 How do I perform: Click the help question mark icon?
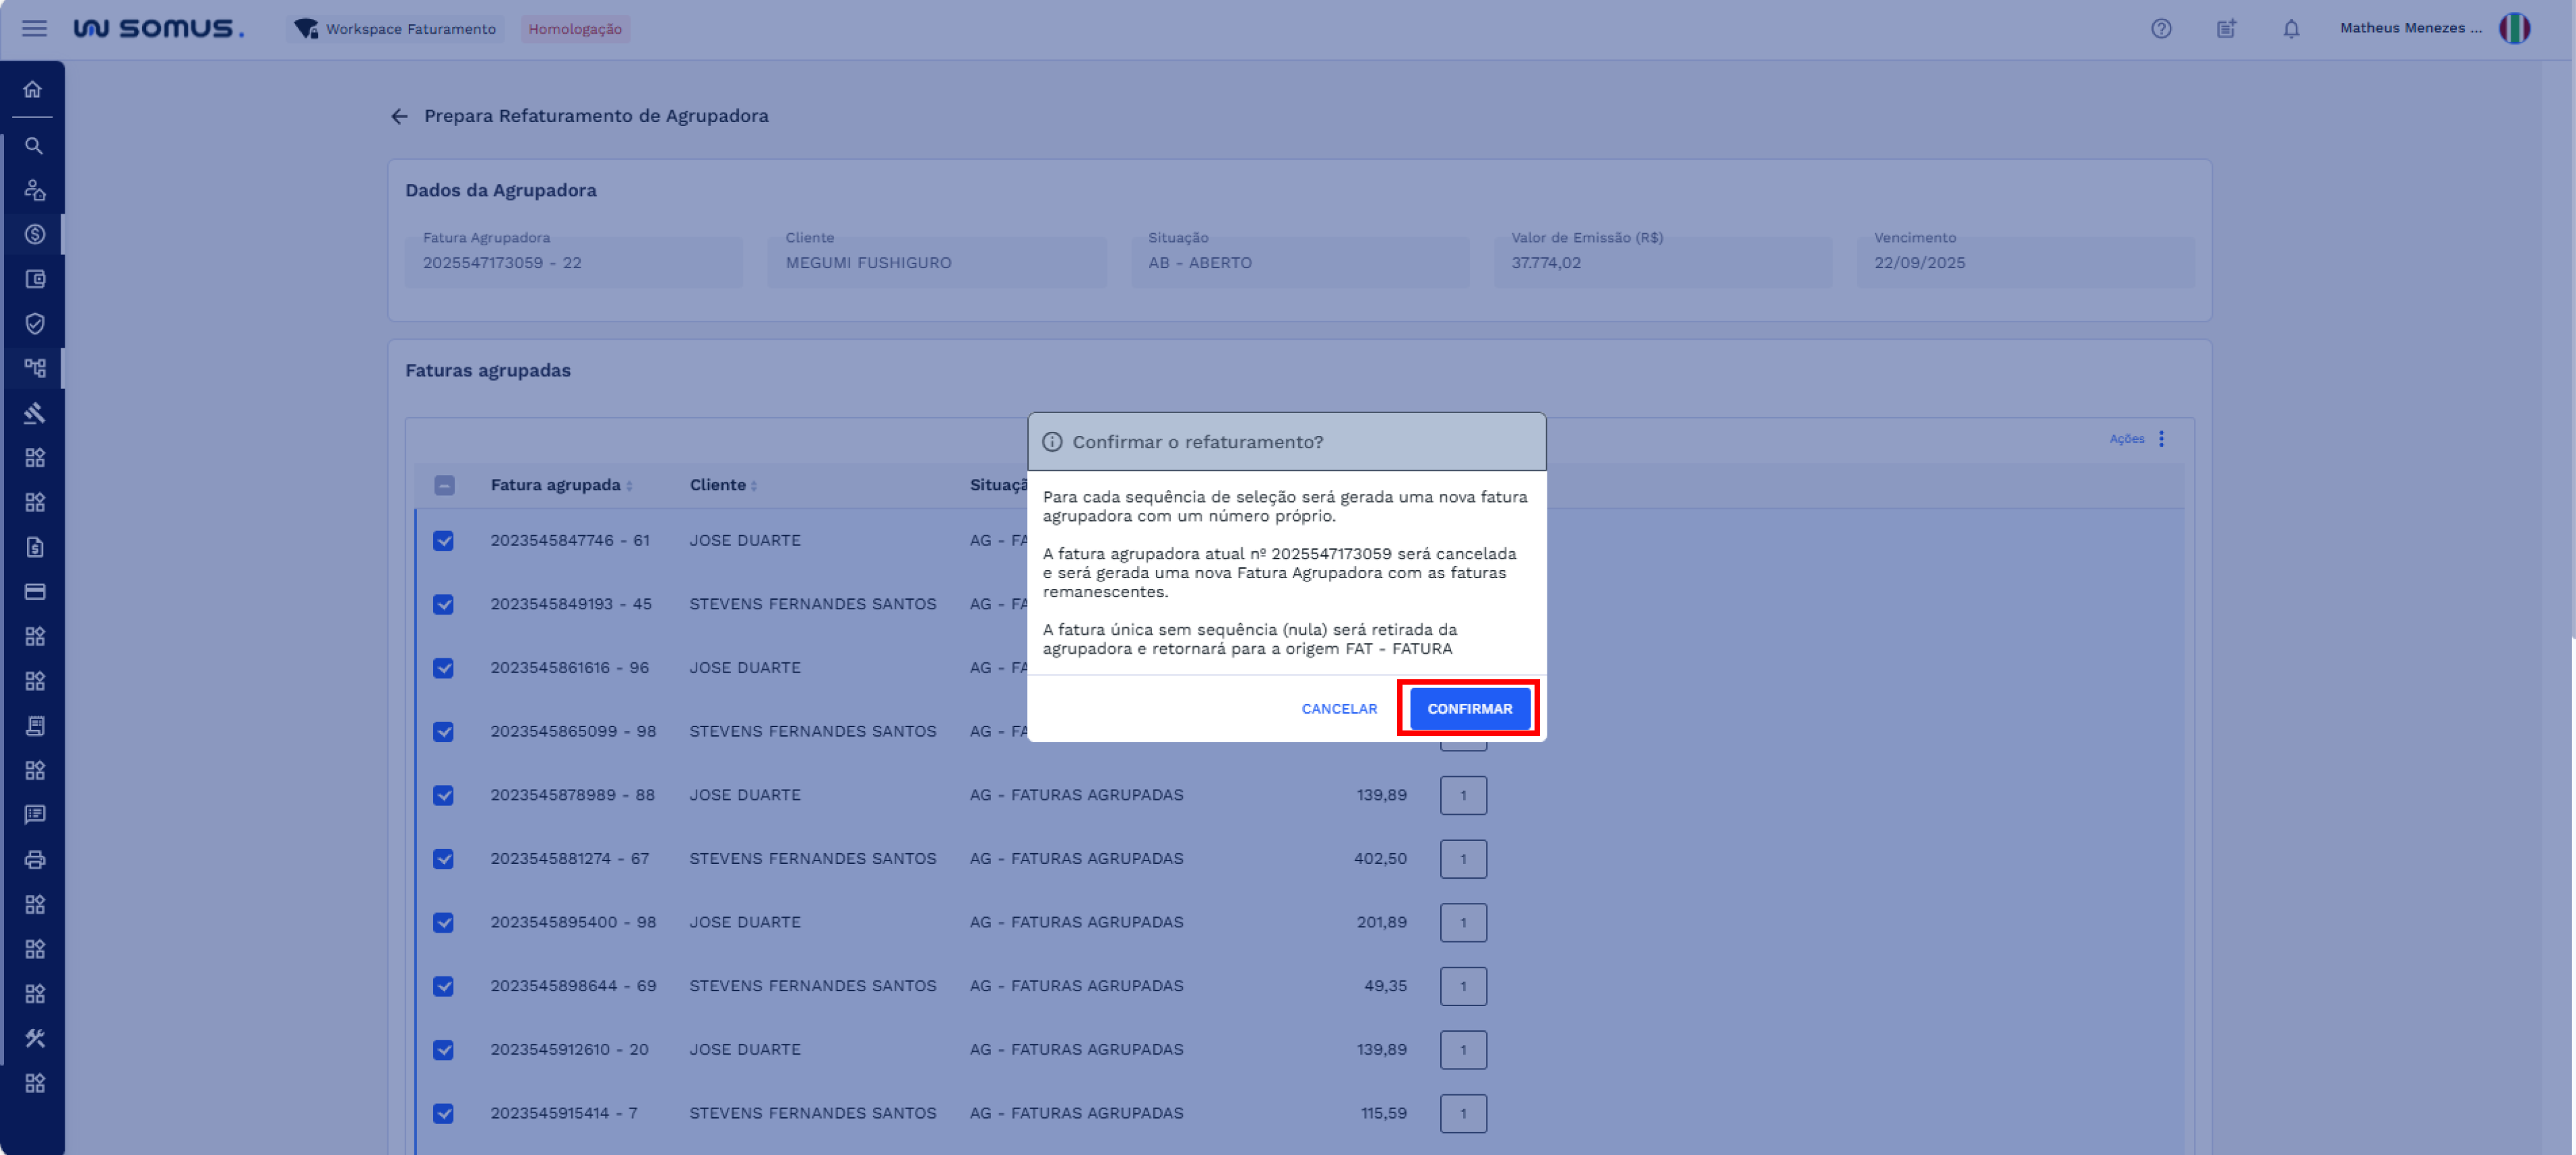click(2161, 28)
